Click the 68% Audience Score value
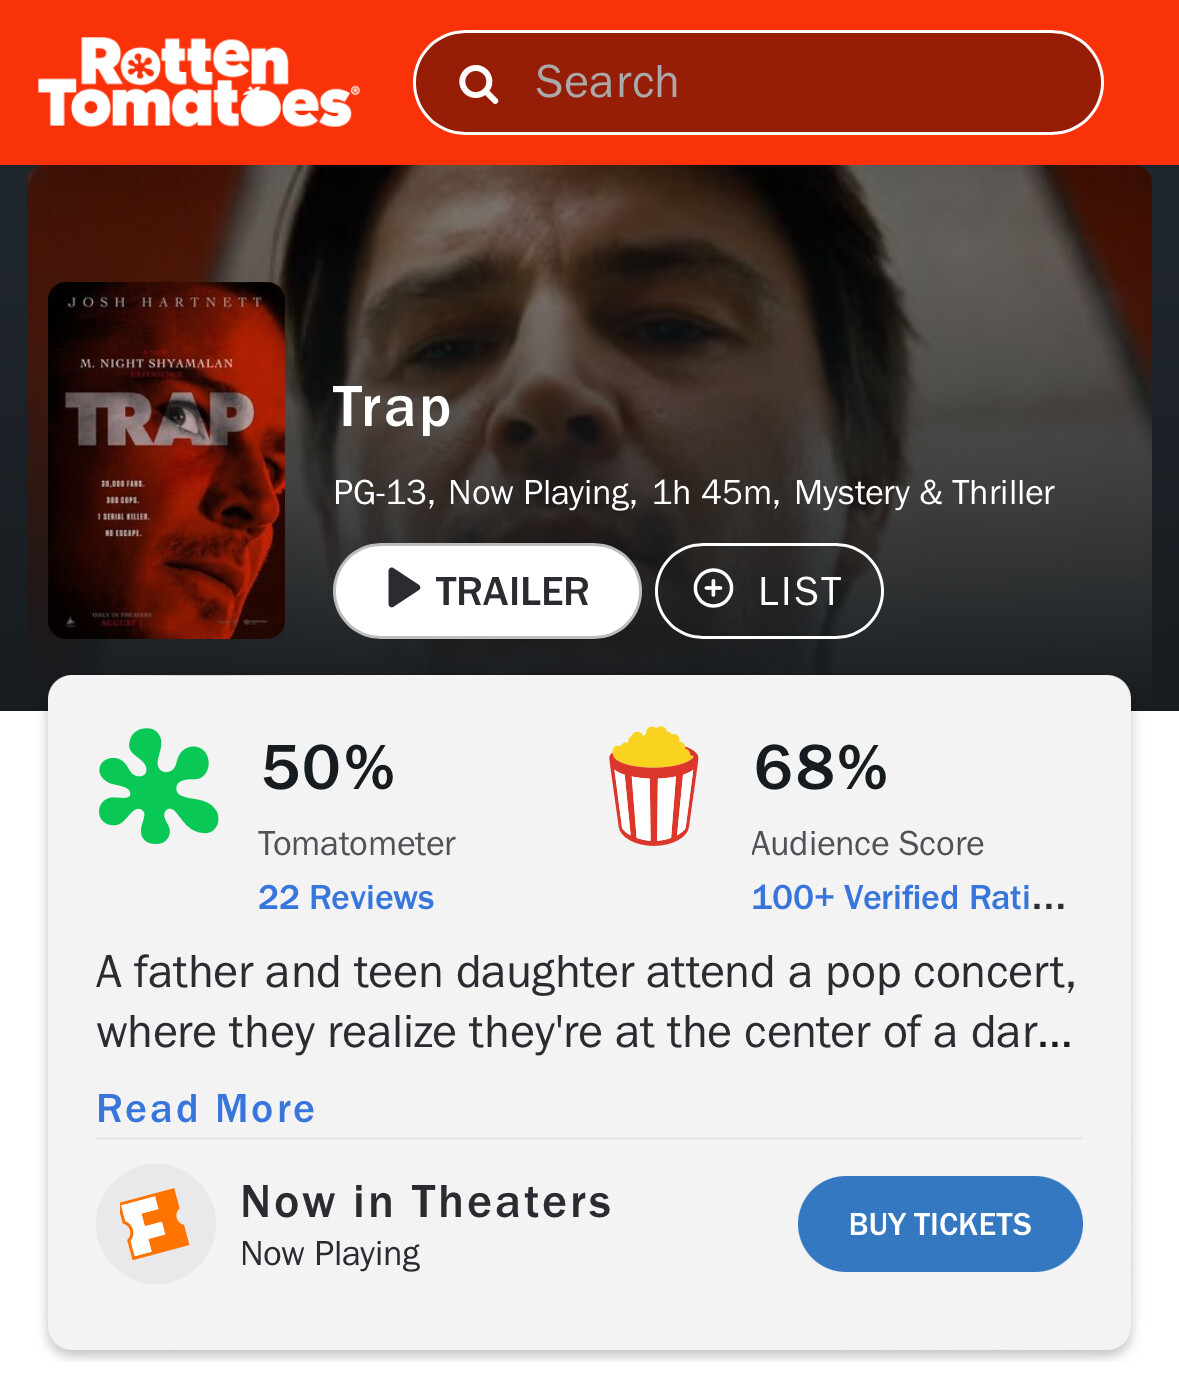 click(820, 768)
